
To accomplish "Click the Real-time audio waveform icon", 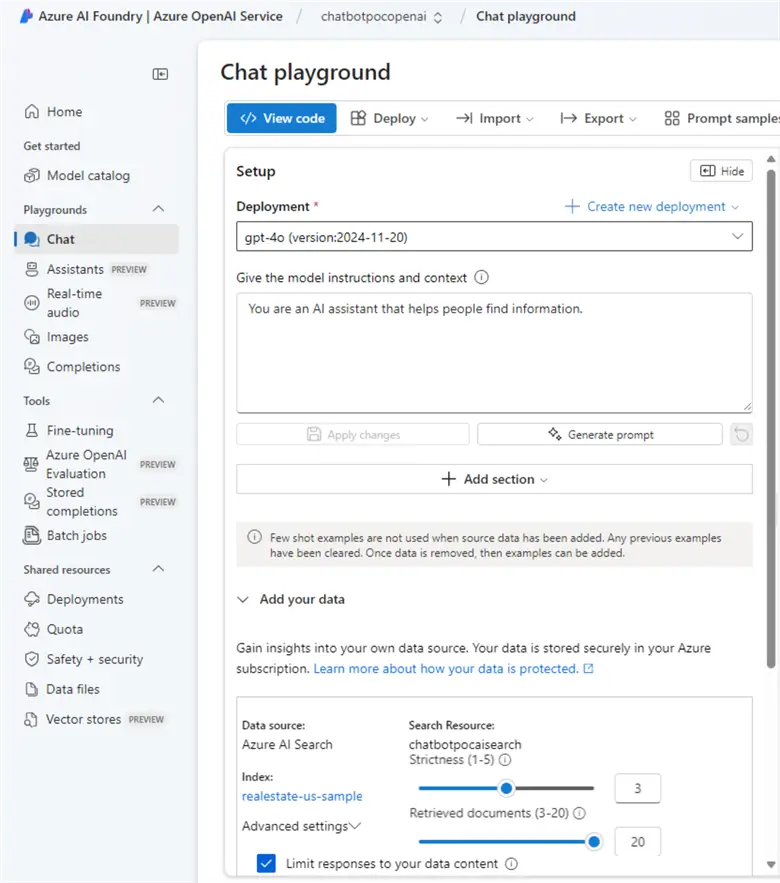I will tap(32, 303).
